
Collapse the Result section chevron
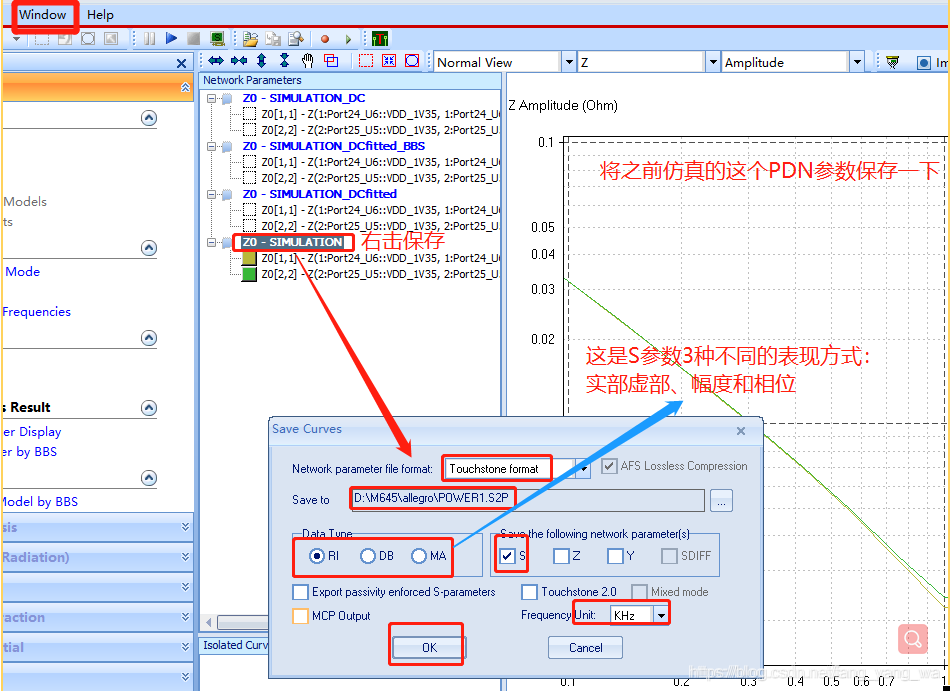coord(149,408)
